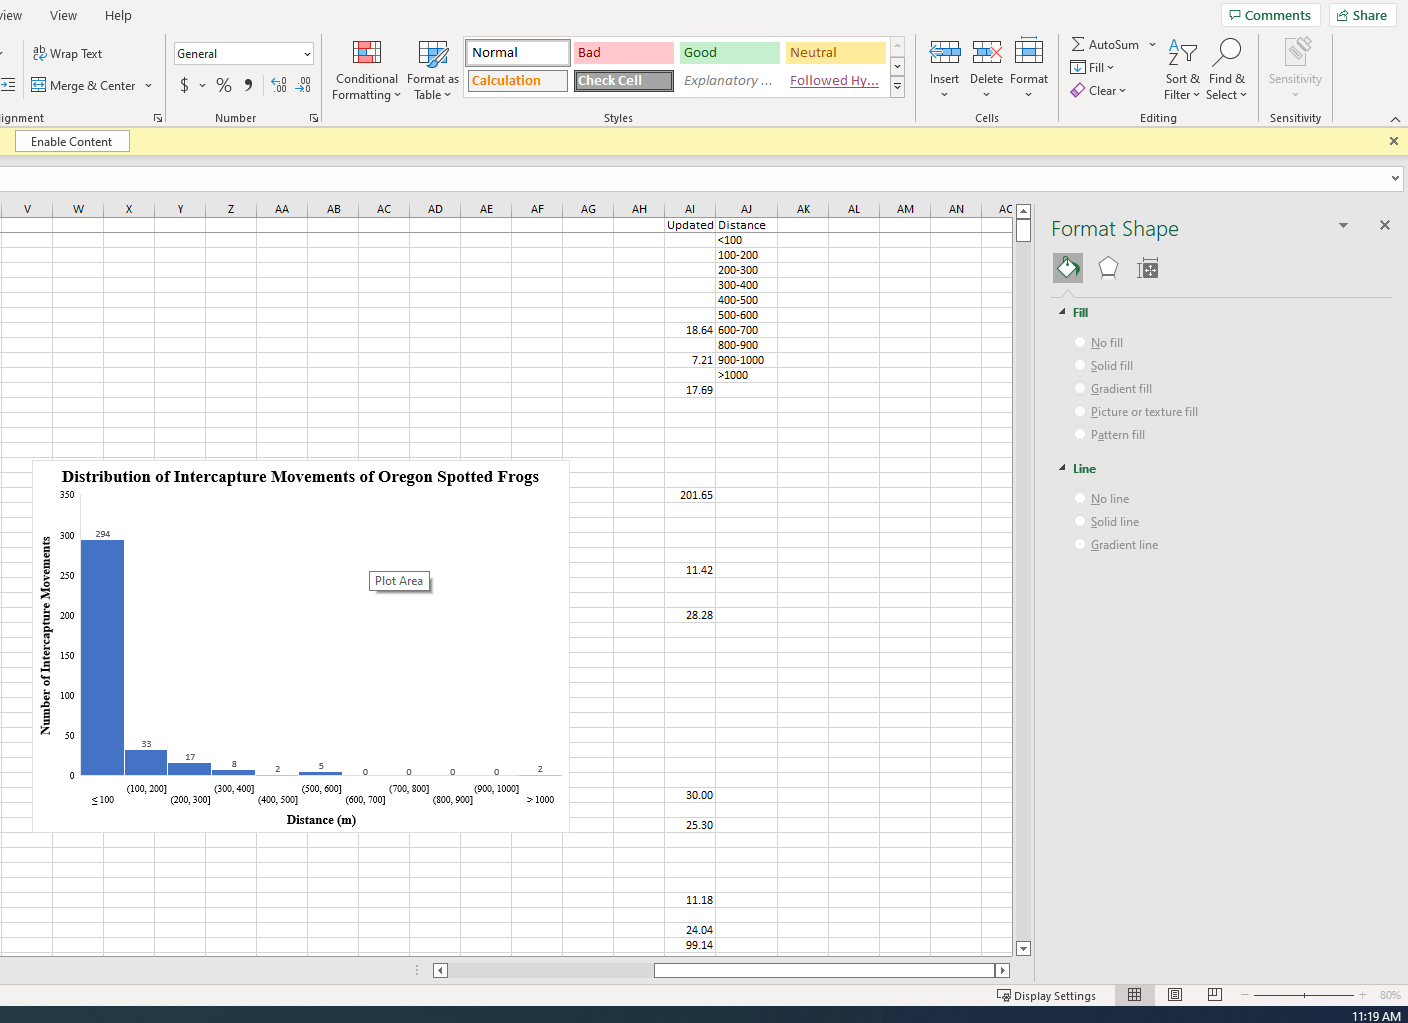Open the View ribbon tab

(x=63, y=15)
